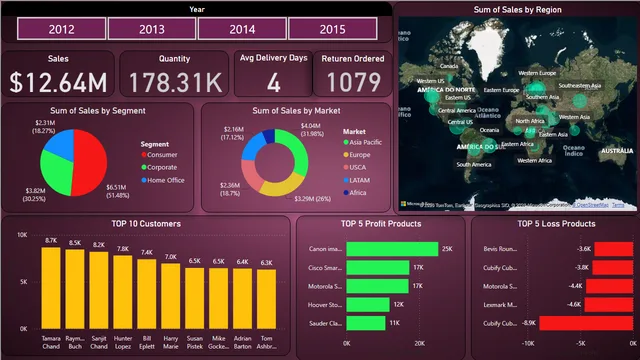Click the Susan Pistek 6.5K bar
Screen dimensions: 640x360
[195, 298]
